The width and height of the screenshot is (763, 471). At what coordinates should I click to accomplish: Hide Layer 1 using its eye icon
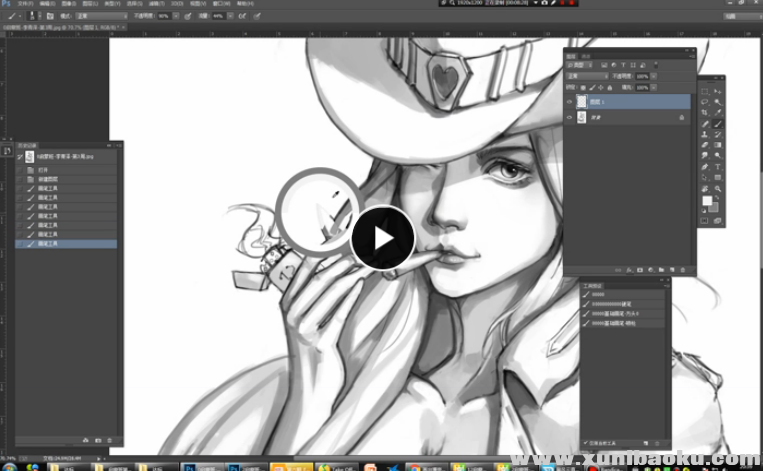click(x=570, y=101)
